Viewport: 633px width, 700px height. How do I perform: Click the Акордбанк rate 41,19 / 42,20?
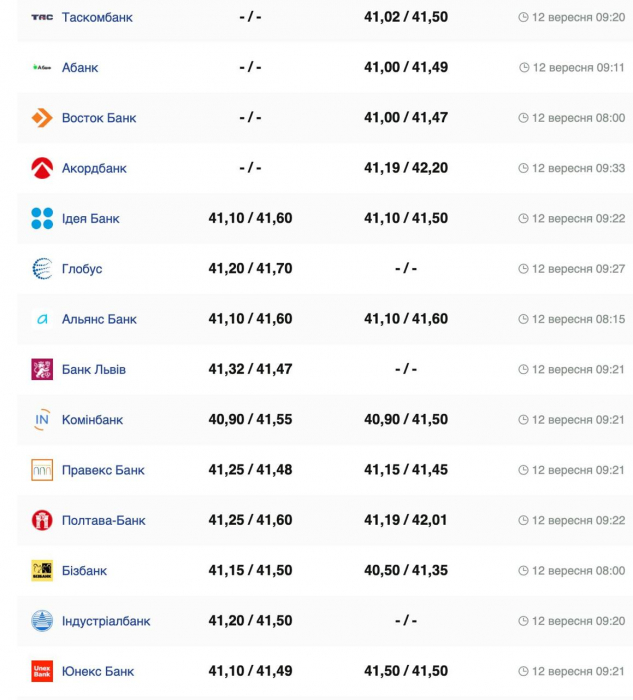[406, 168]
